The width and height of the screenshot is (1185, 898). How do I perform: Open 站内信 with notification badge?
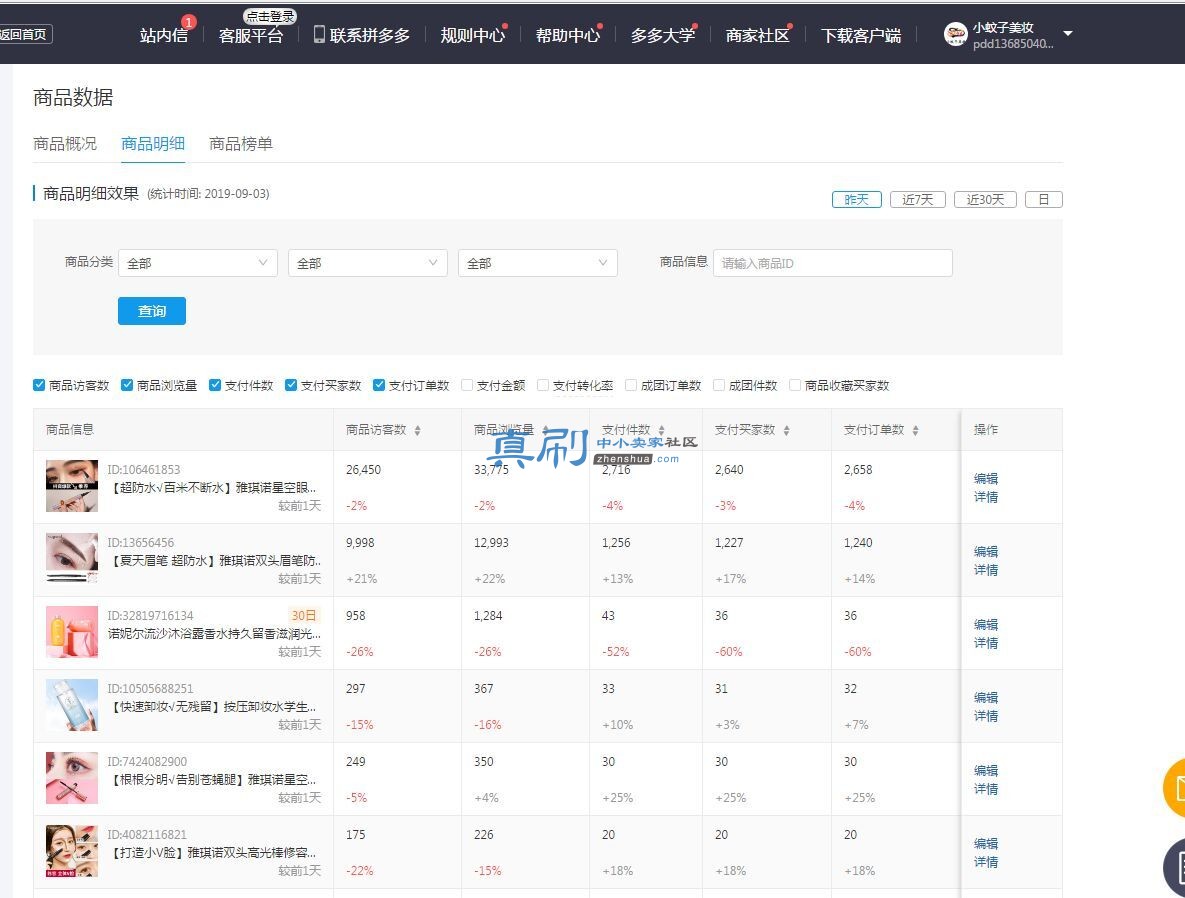164,35
